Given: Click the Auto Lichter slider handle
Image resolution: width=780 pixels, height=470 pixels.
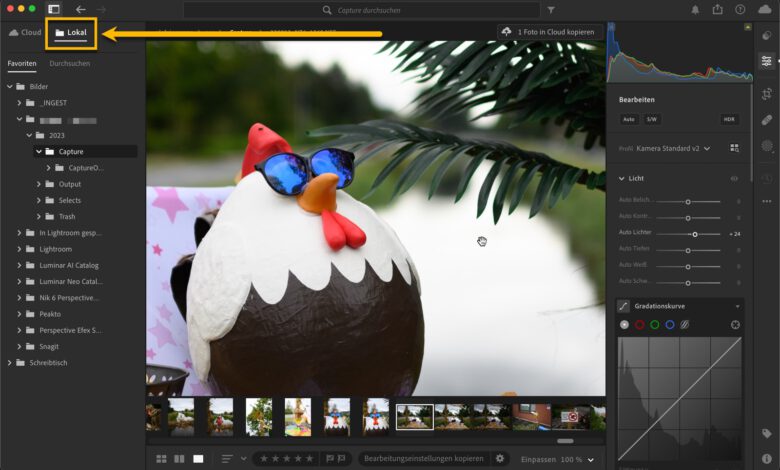Looking at the screenshot, I should [694, 233].
